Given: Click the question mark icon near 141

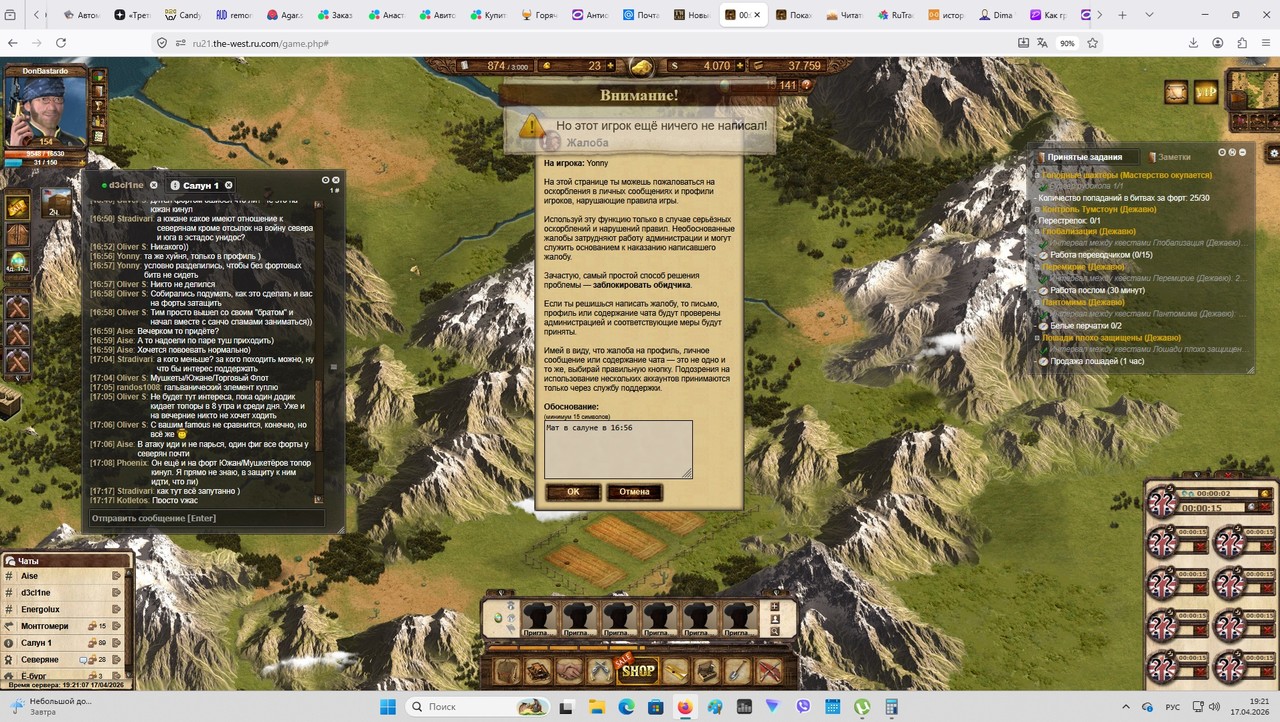Looking at the screenshot, I should (806, 86).
